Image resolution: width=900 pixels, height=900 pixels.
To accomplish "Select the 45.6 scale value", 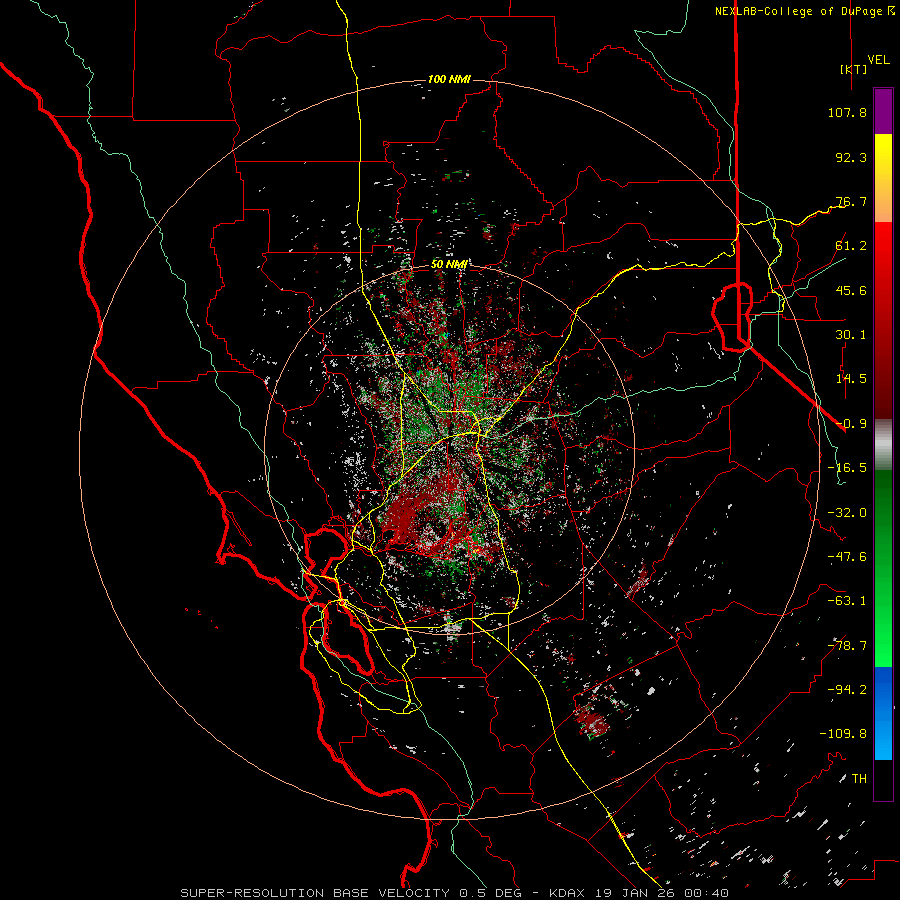I will tap(851, 290).
